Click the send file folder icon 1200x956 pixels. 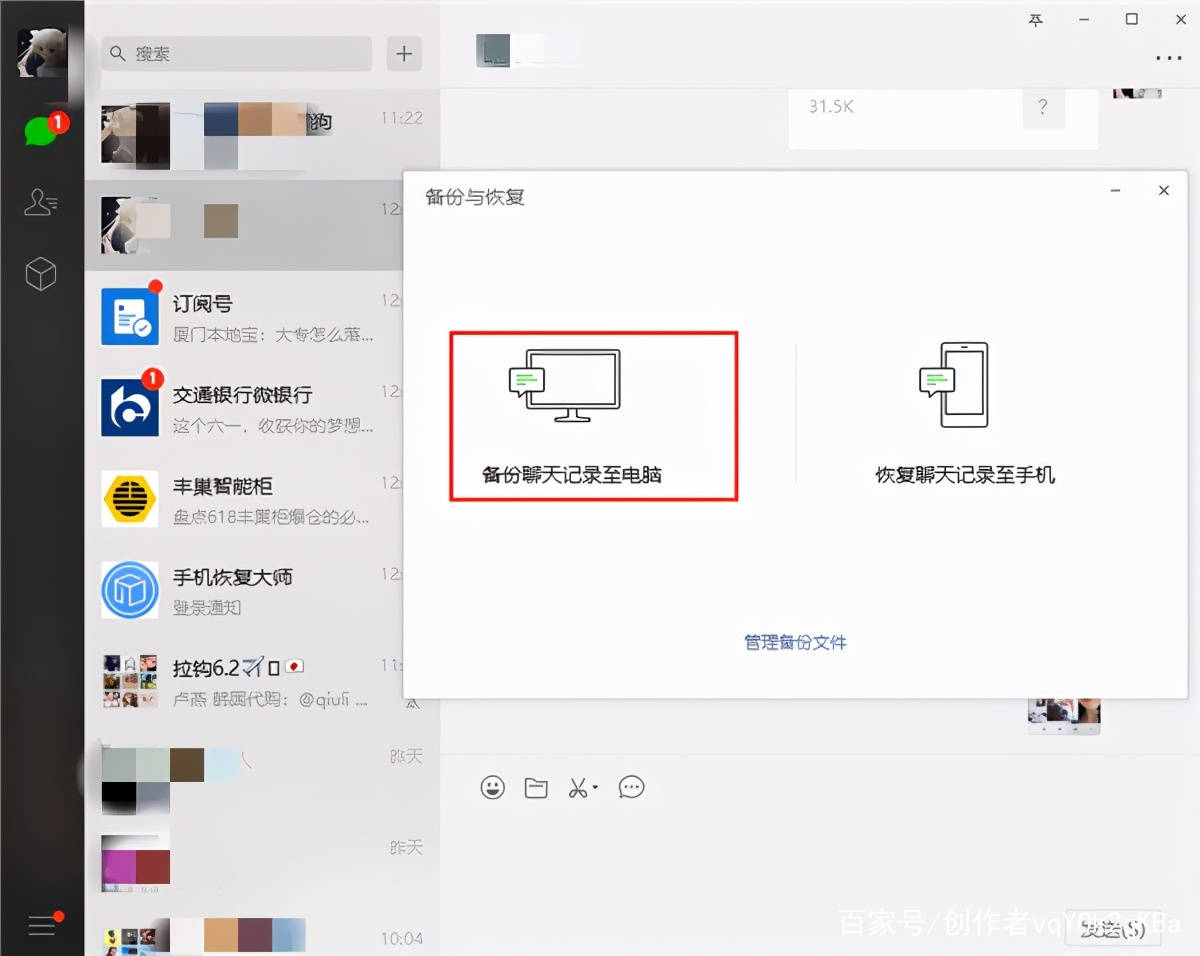pyautogui.click(x=536, y=788)
